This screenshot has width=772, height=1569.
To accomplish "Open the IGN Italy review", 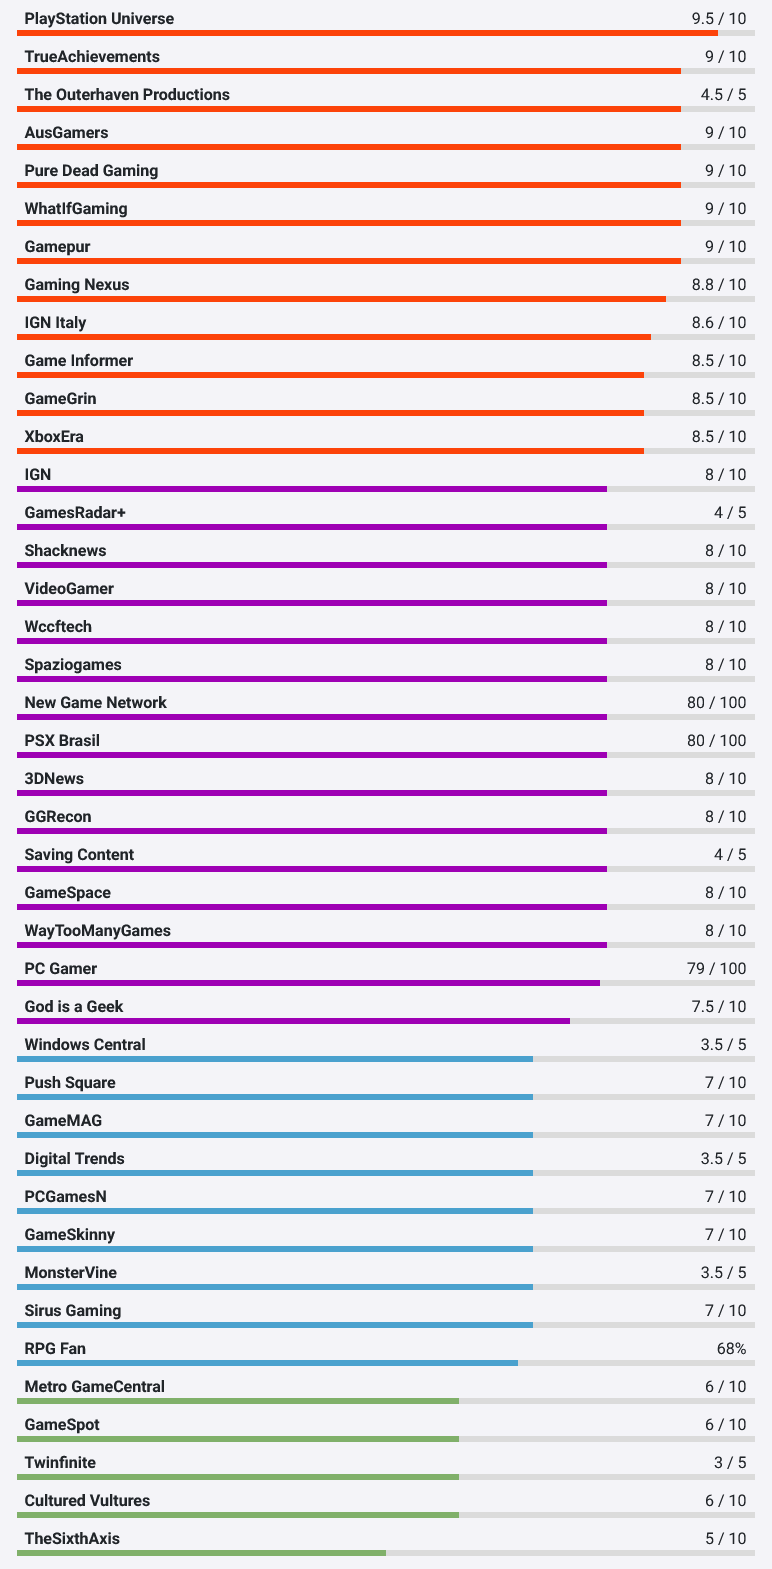I will [x=55, y=323].
